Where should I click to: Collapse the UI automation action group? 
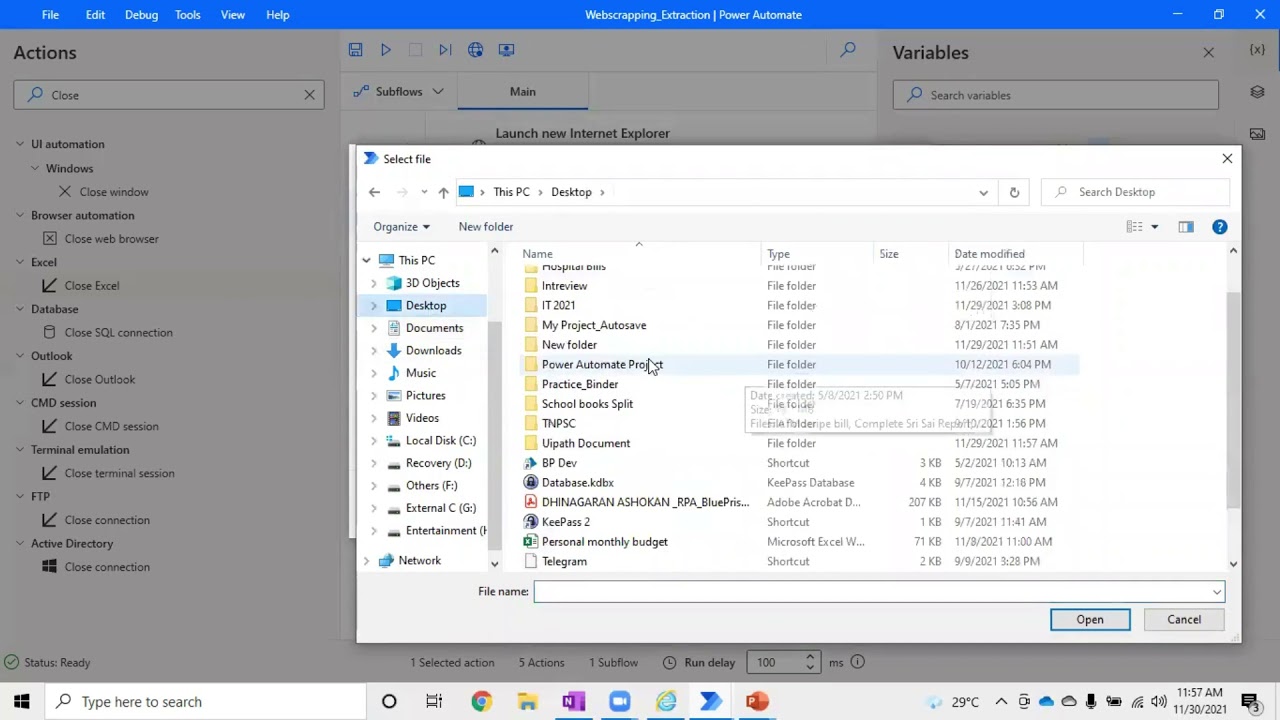[x=20, y=144]
